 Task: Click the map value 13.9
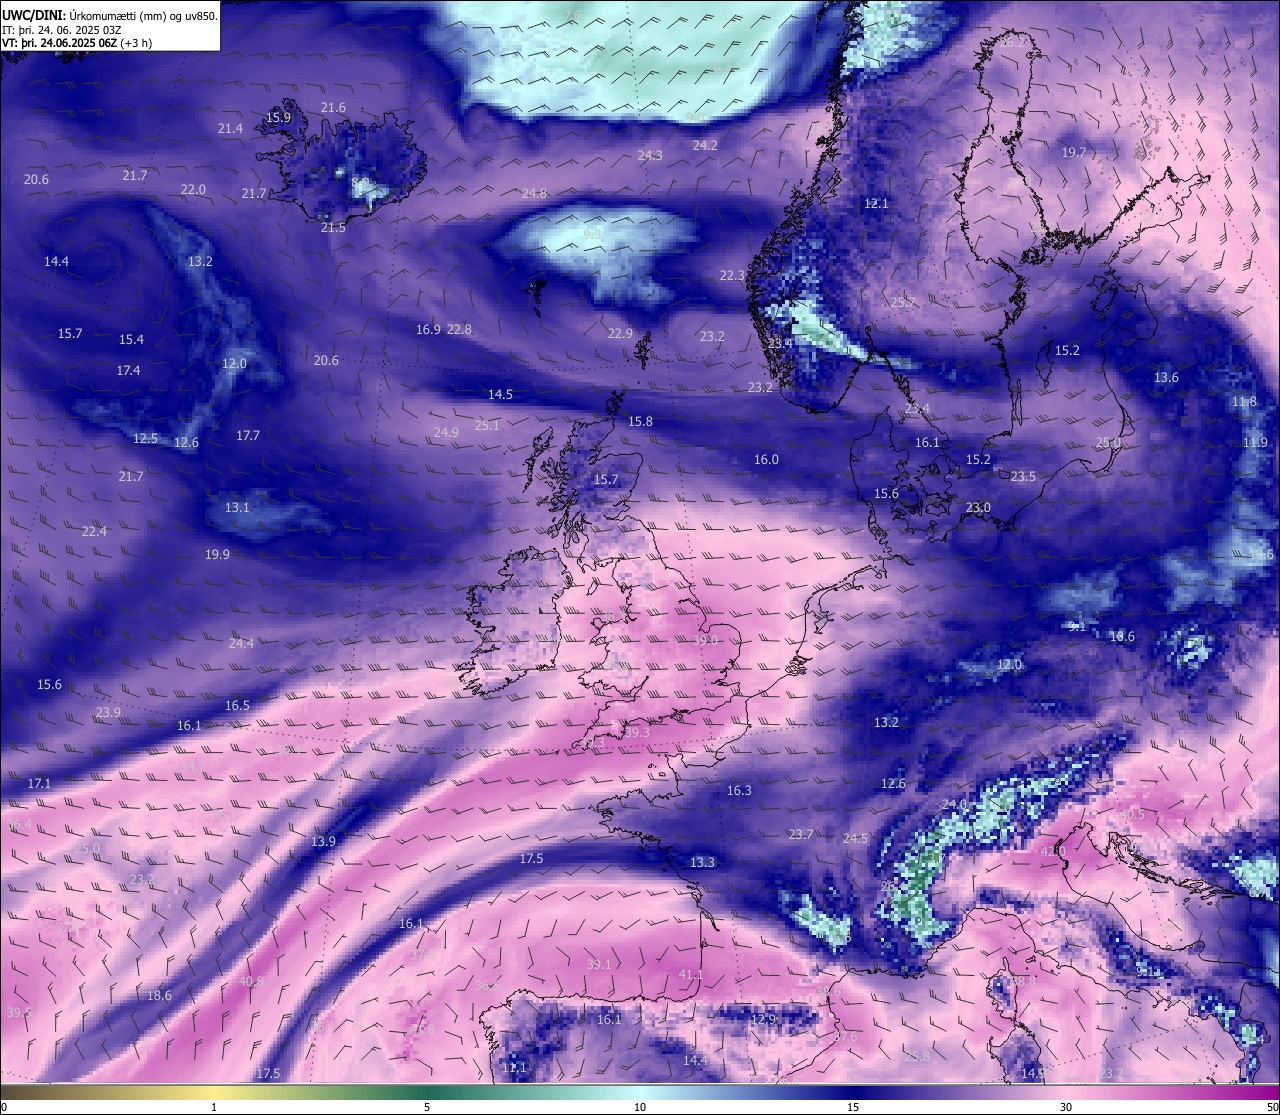323,842
